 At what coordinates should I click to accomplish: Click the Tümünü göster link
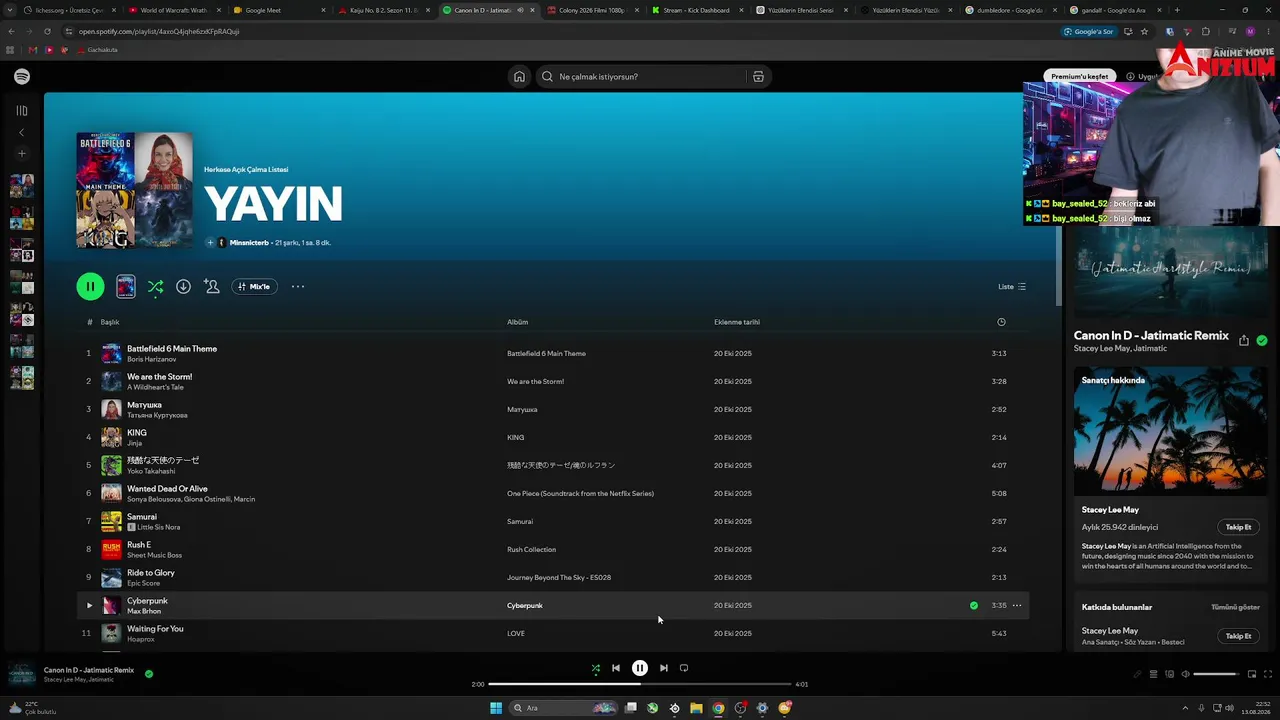1235,607
